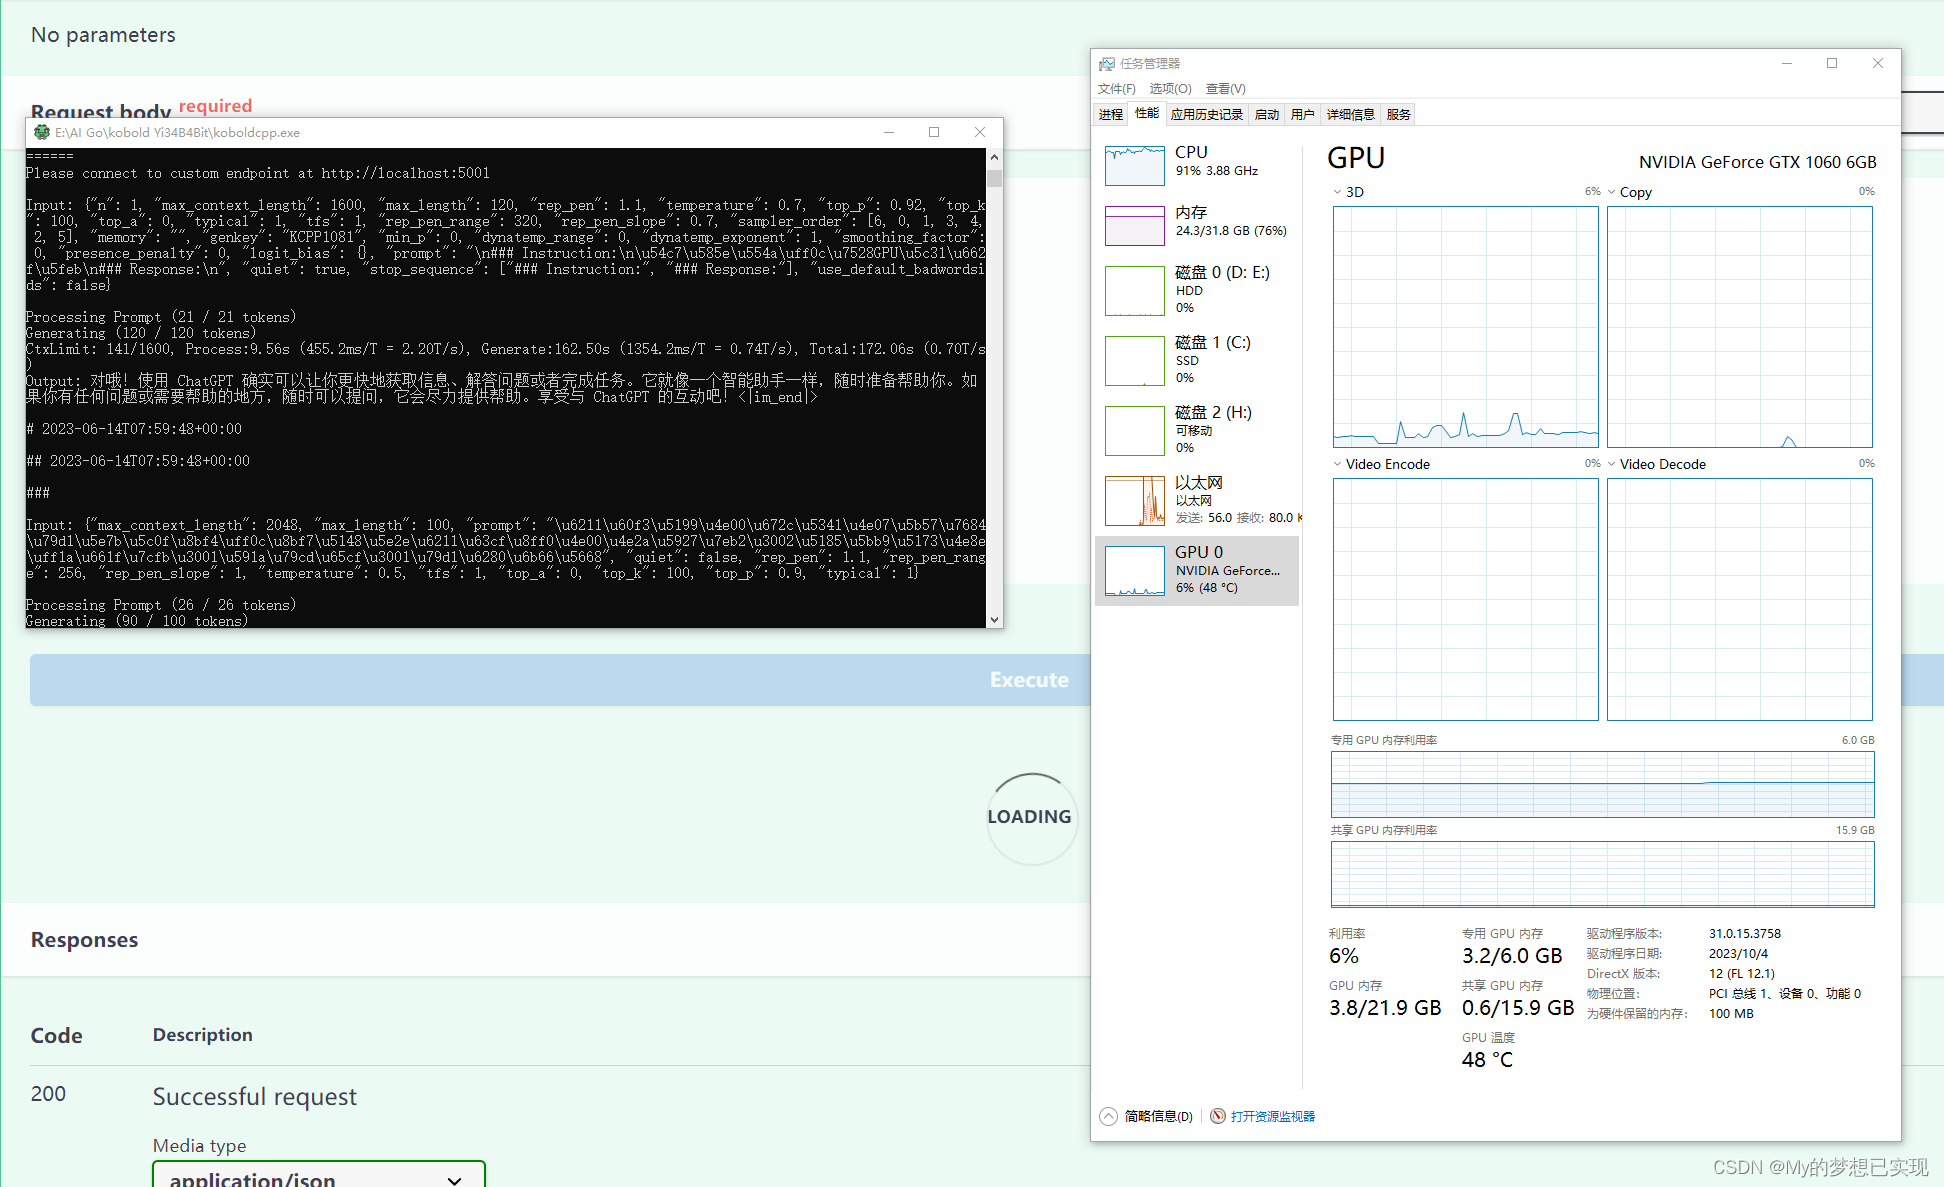The width and height of the screenshot is (1944, 1187).
Task: Select the GPU 0 NVIDIA GeForce item
Action: (x=1197, y=570)
